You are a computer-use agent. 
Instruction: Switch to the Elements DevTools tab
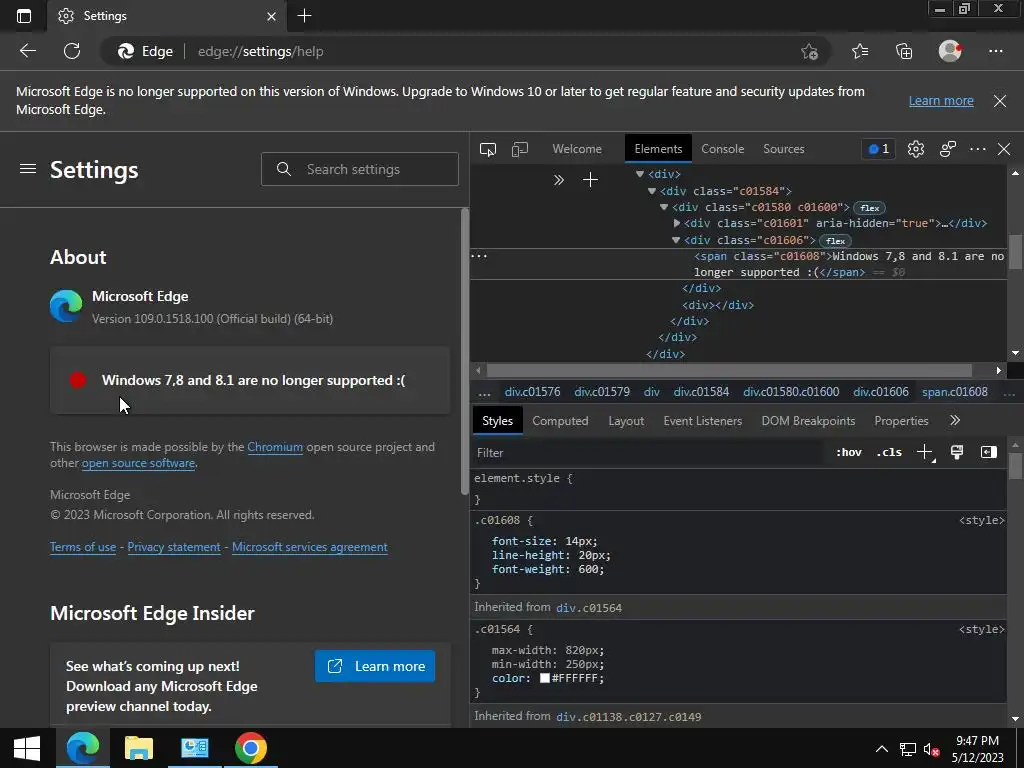(658, 149)
